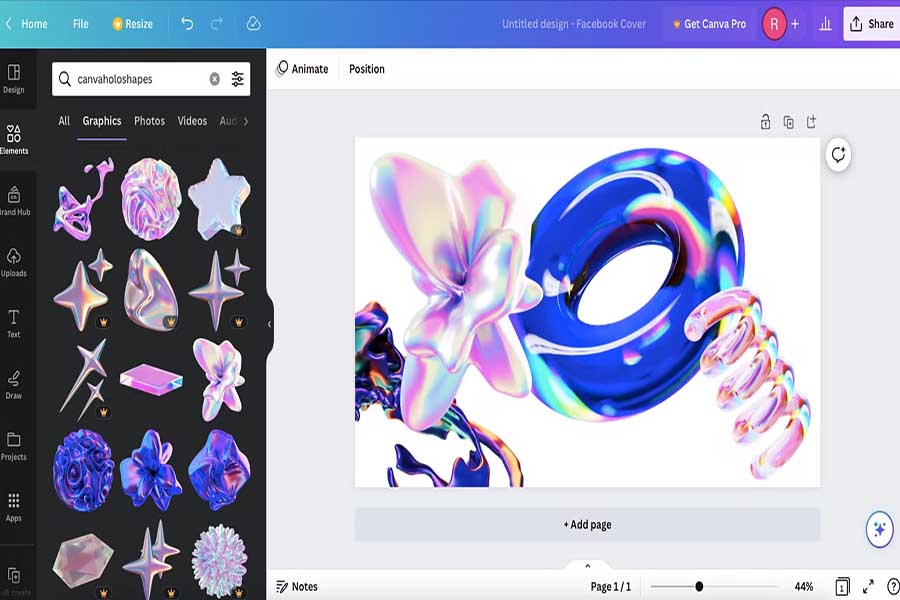Screen dimensions: 900x600
Task: Switch to the Photos tab
Action: click(149, 121)
